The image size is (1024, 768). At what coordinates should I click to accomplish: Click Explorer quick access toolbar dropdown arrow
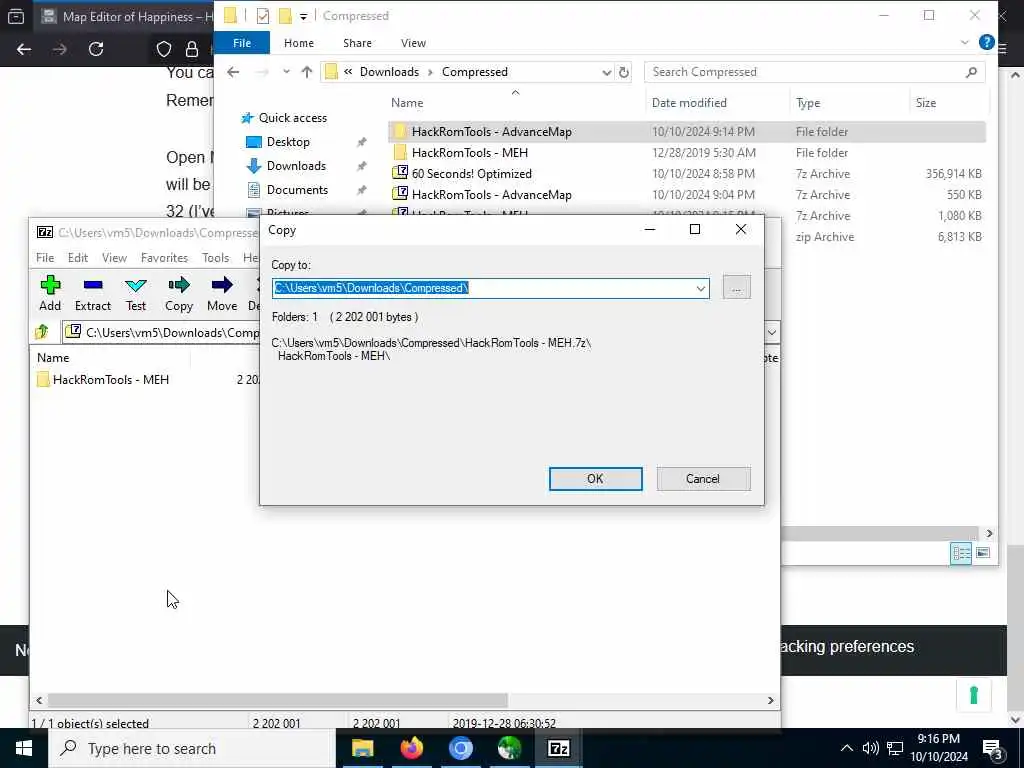[304, 16]
